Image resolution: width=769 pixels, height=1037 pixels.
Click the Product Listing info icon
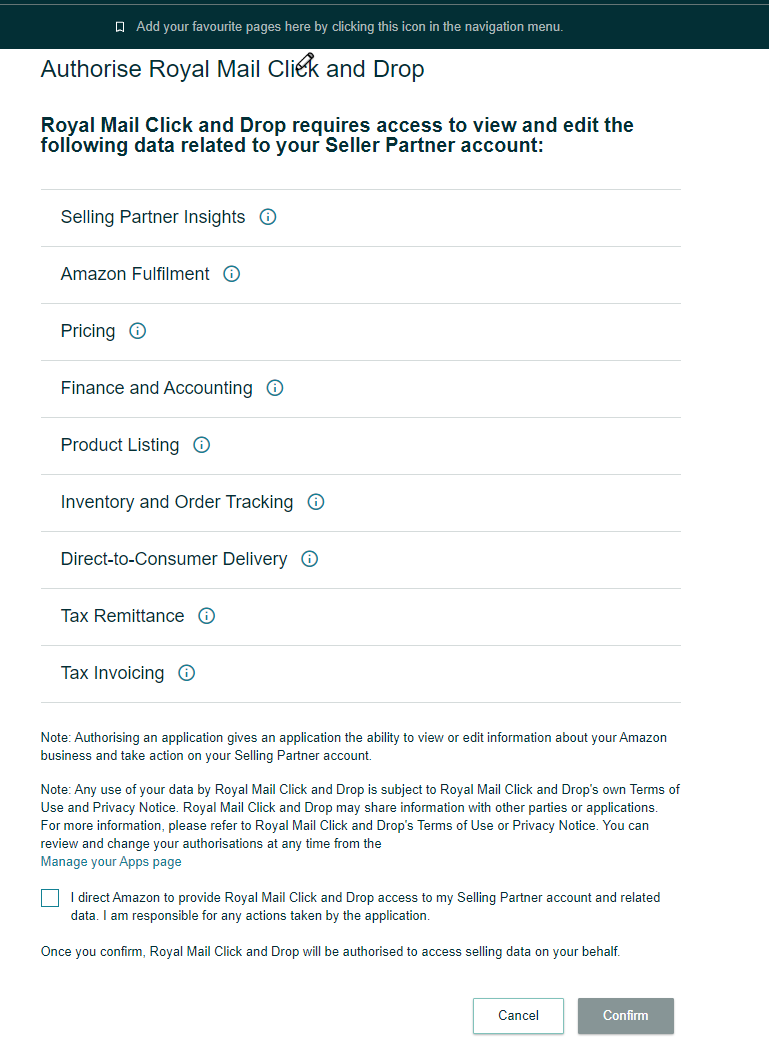click(x=202, y=445)
